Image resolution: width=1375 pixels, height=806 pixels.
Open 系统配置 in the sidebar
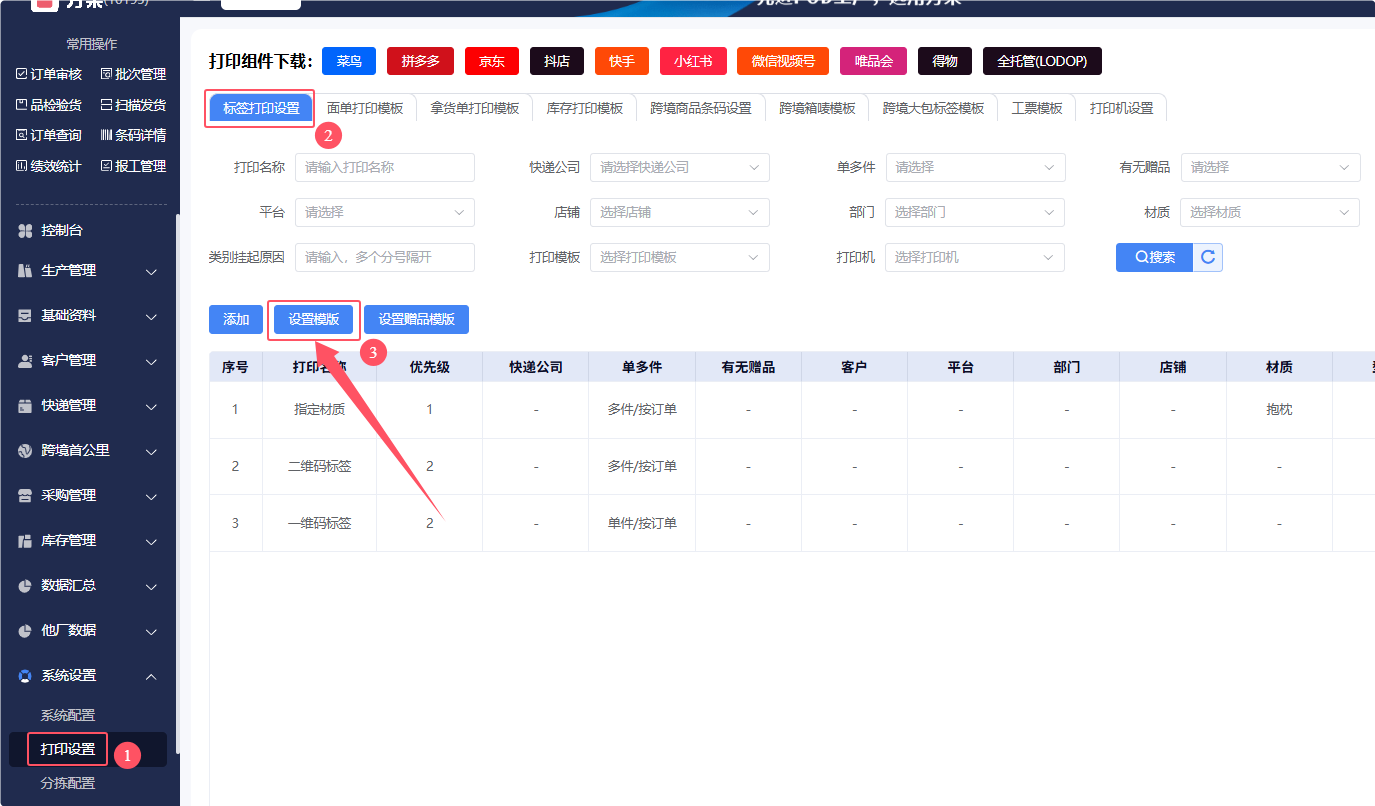coord(68,715)
